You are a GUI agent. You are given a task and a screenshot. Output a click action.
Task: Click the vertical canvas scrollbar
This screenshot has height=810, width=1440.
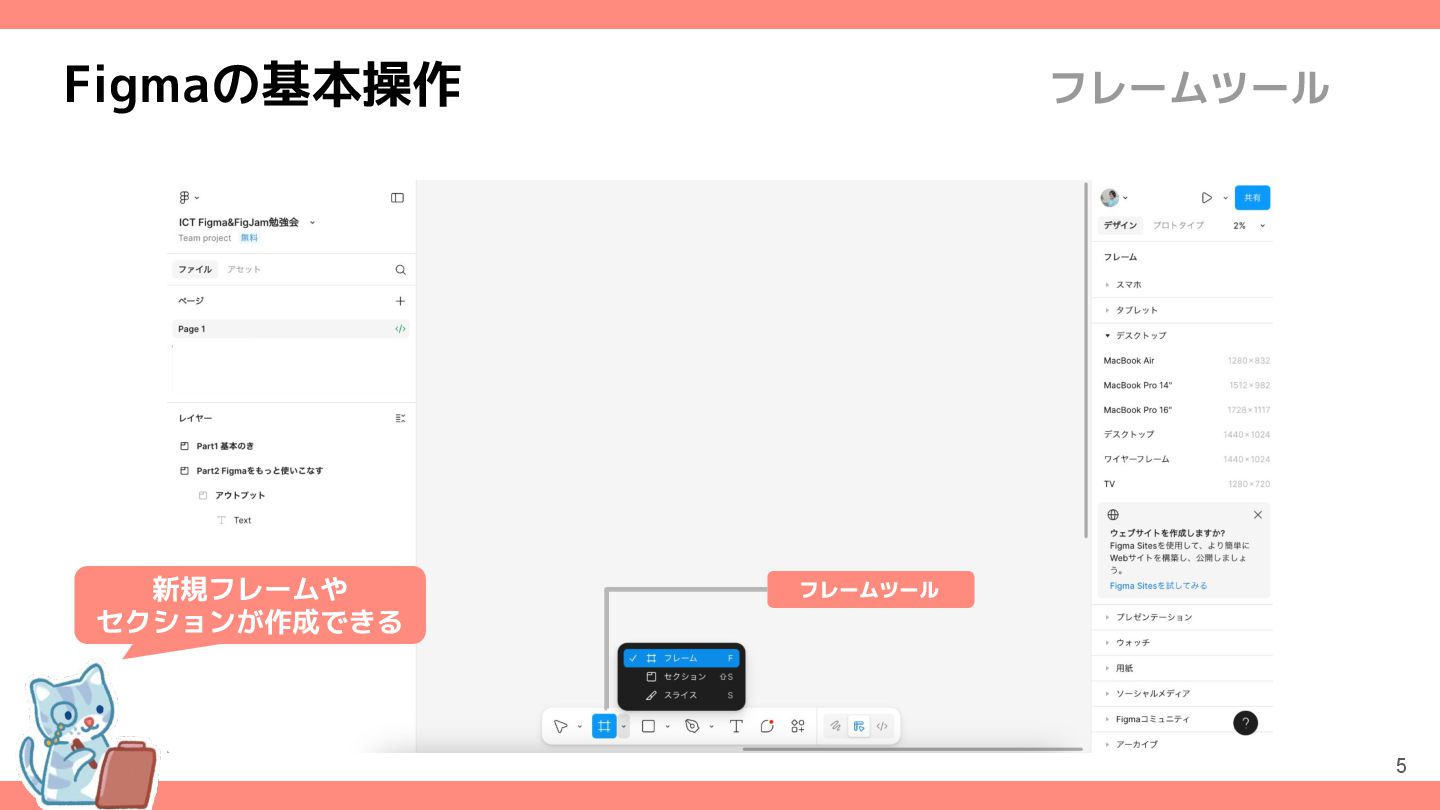(1087, 360)
